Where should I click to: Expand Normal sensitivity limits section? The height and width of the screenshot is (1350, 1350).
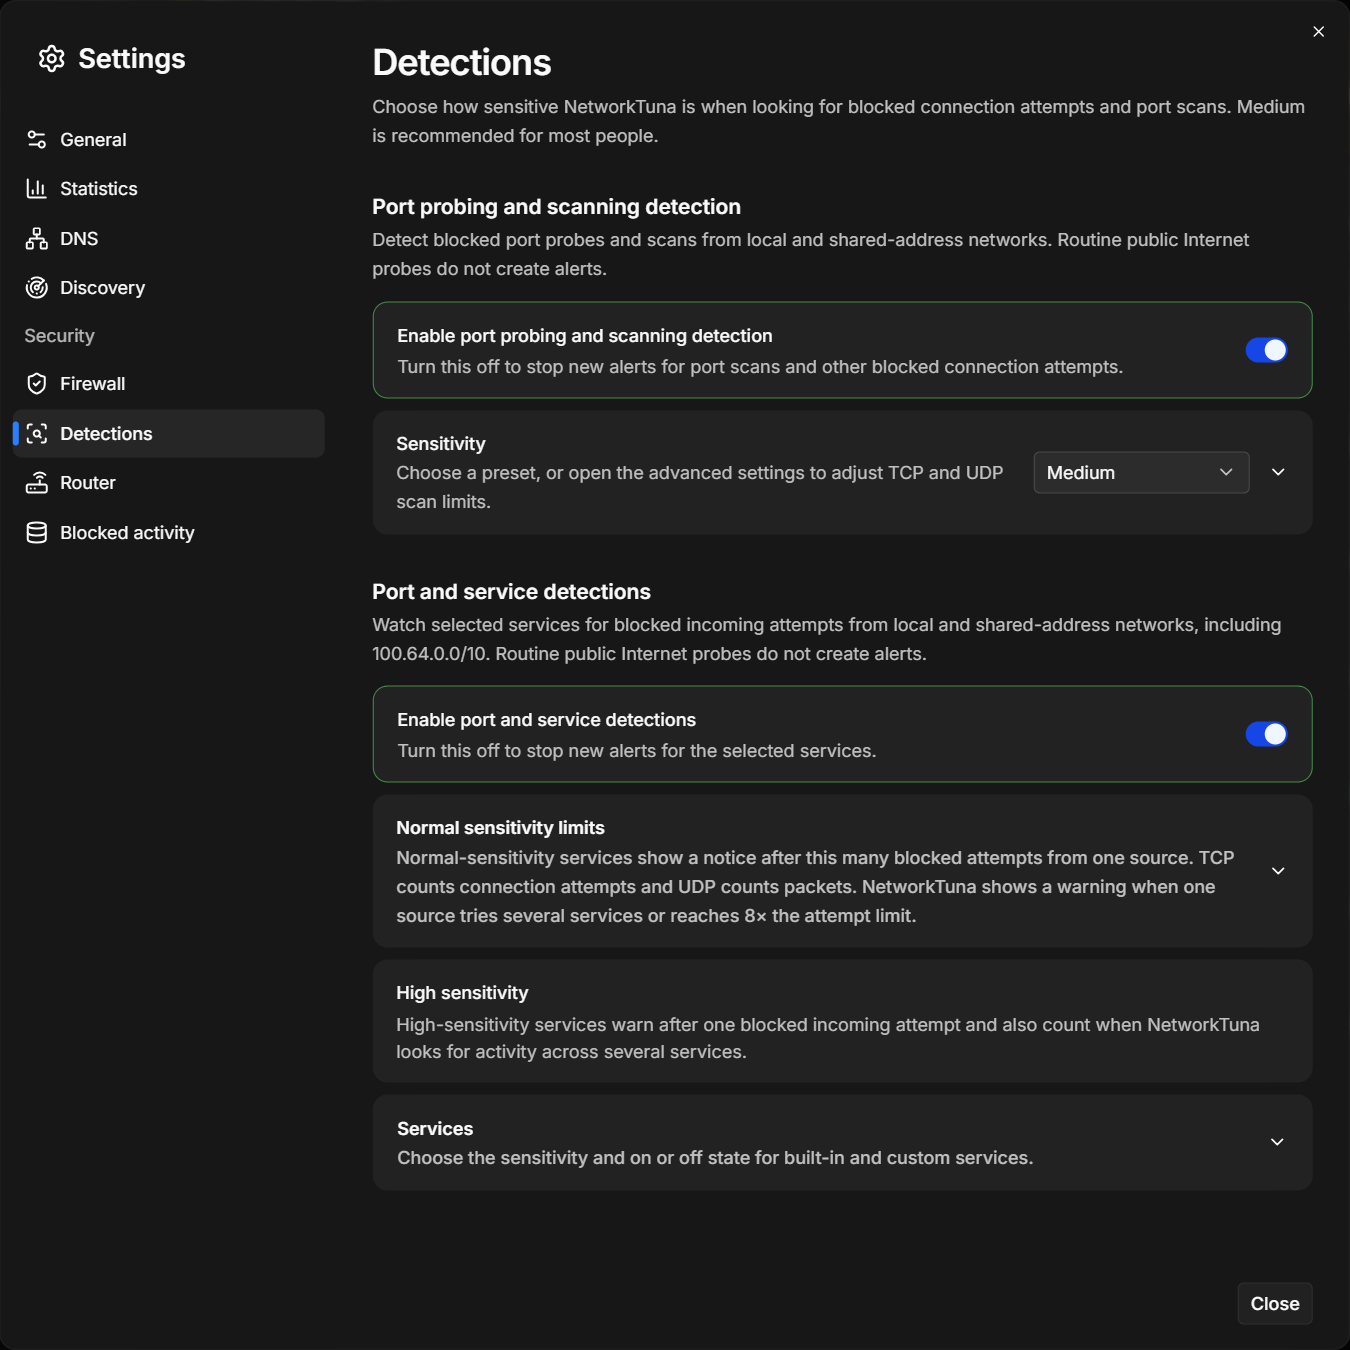[1278, 871]
